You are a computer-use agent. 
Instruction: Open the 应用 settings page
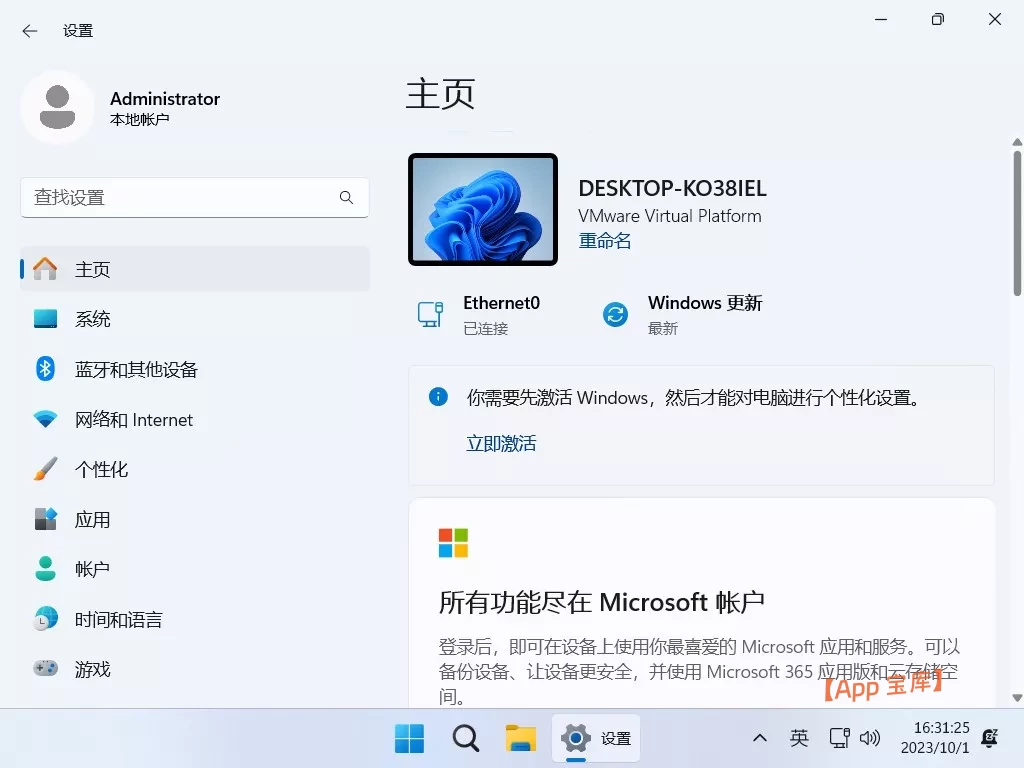click(x=93, y=519)
